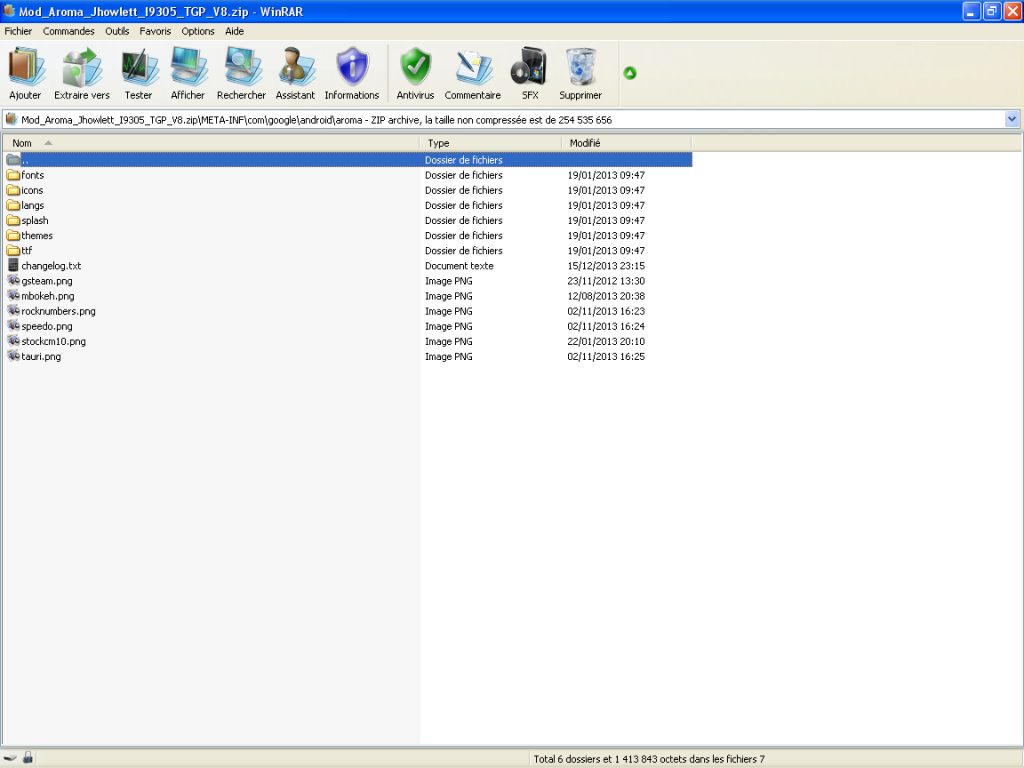Select tauri.png file
The width and height of the screenshot is (1024, 768).
pos(34,356)
